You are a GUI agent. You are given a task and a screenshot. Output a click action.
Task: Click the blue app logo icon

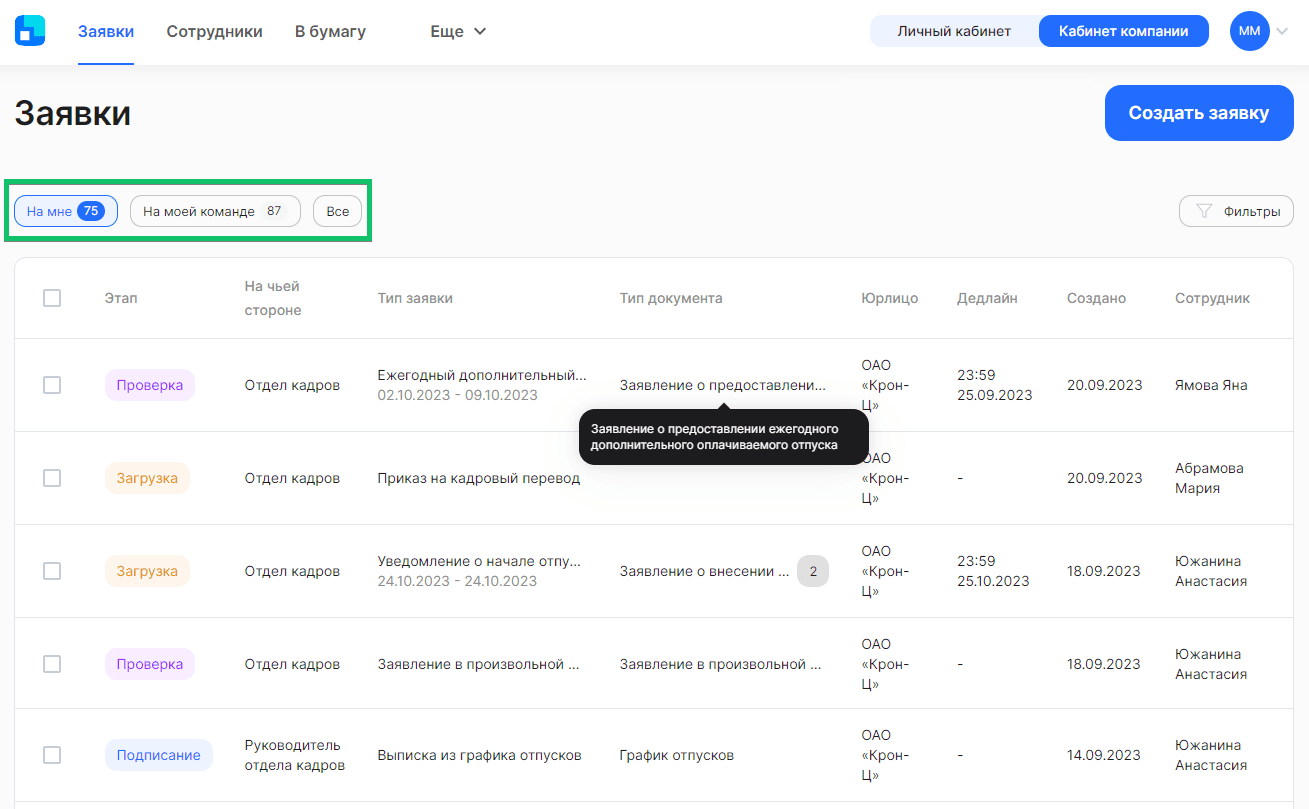coord(30,31)
